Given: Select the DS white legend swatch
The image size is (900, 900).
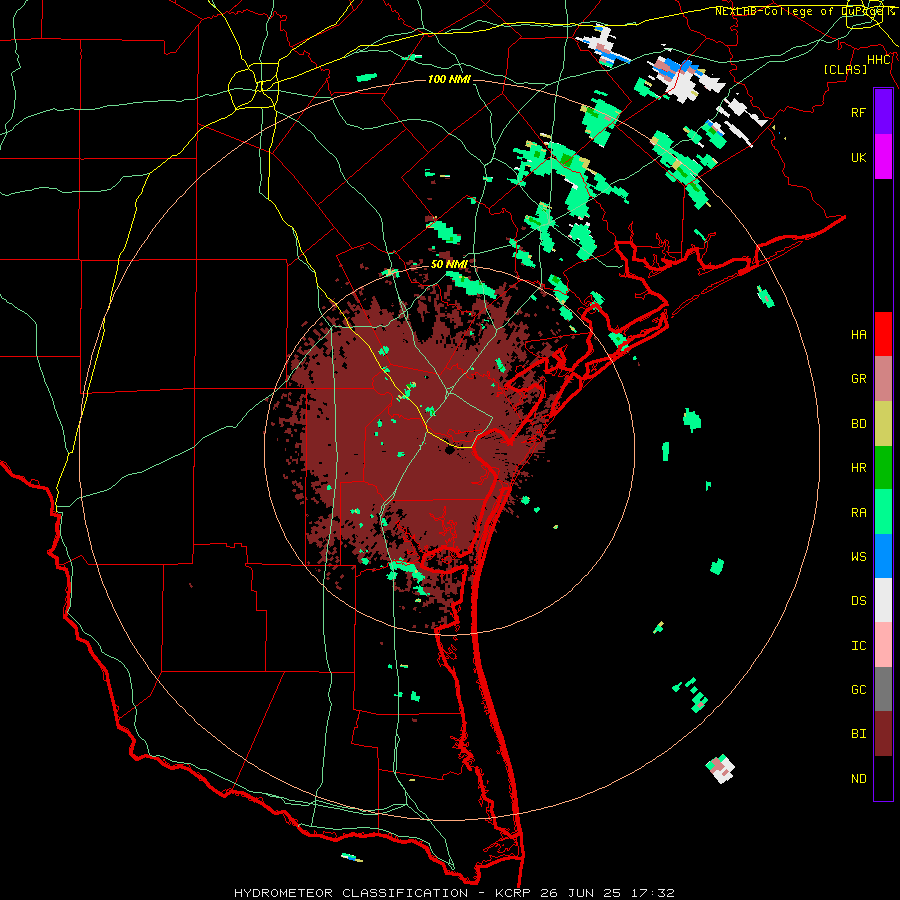Looking at the screenshot, I should [x=883, y=600].
